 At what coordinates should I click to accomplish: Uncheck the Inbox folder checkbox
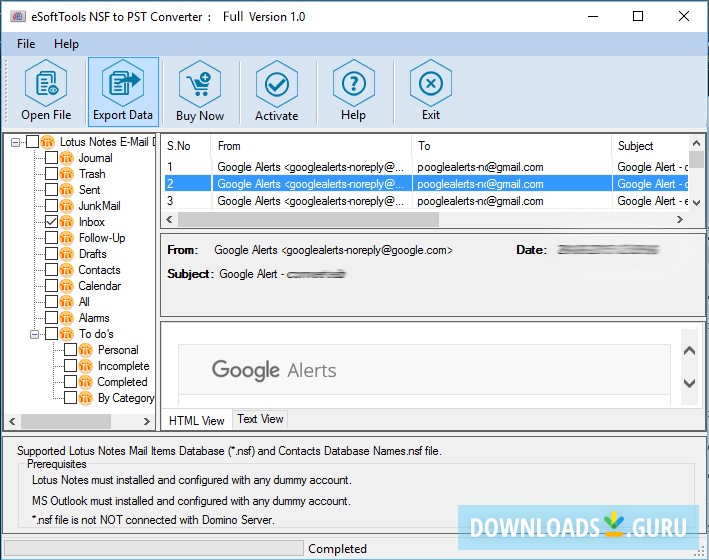click(52, 222)
